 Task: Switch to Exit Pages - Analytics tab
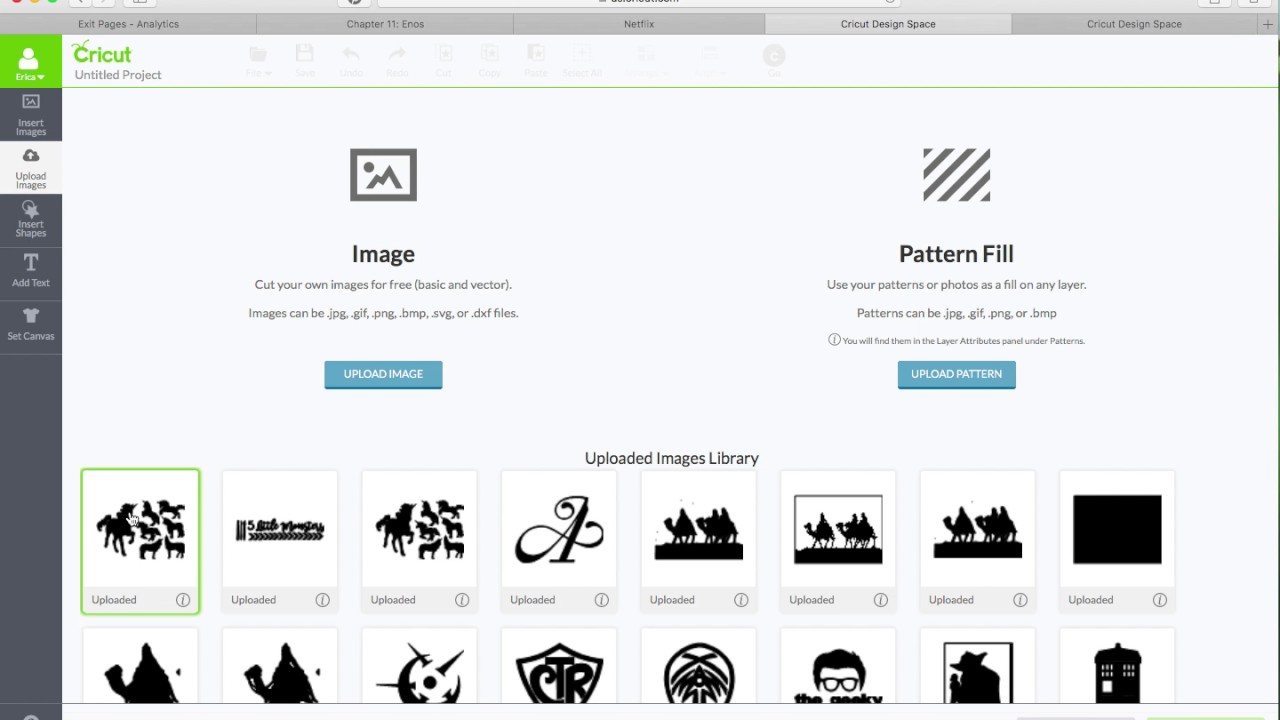point(128,24)
